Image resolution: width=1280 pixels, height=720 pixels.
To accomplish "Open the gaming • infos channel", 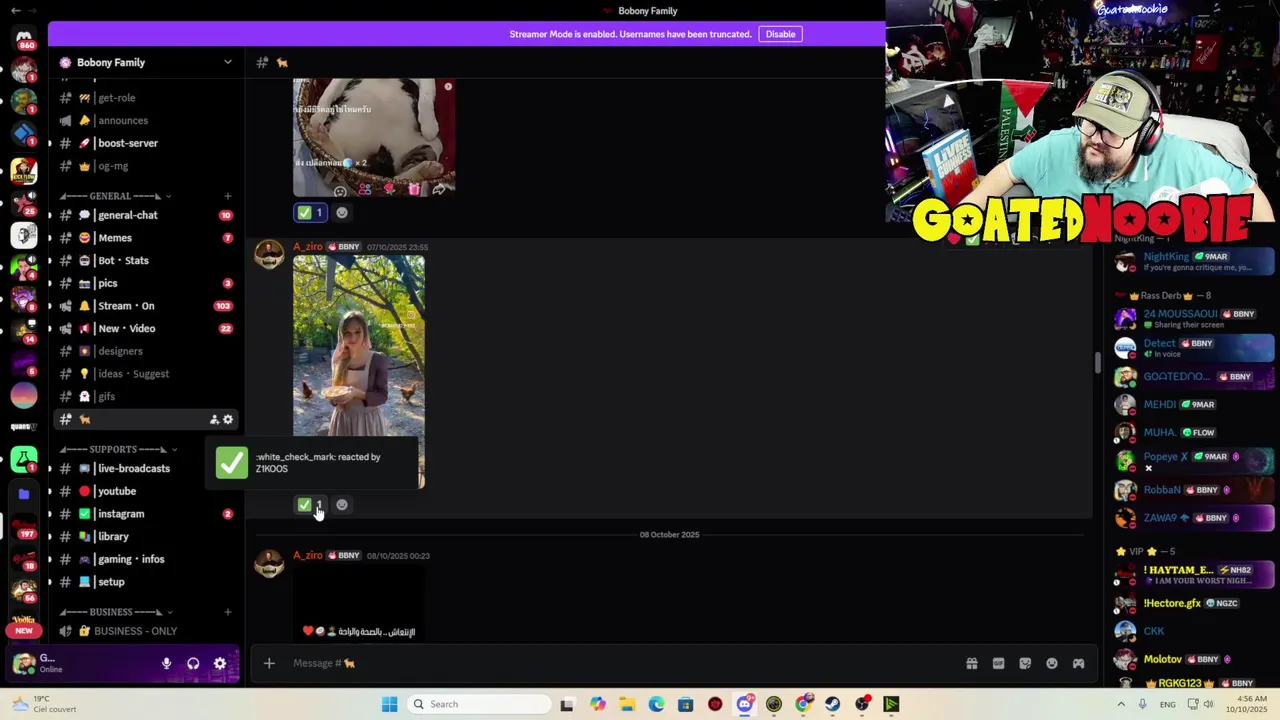I will (x=146, y=559).
